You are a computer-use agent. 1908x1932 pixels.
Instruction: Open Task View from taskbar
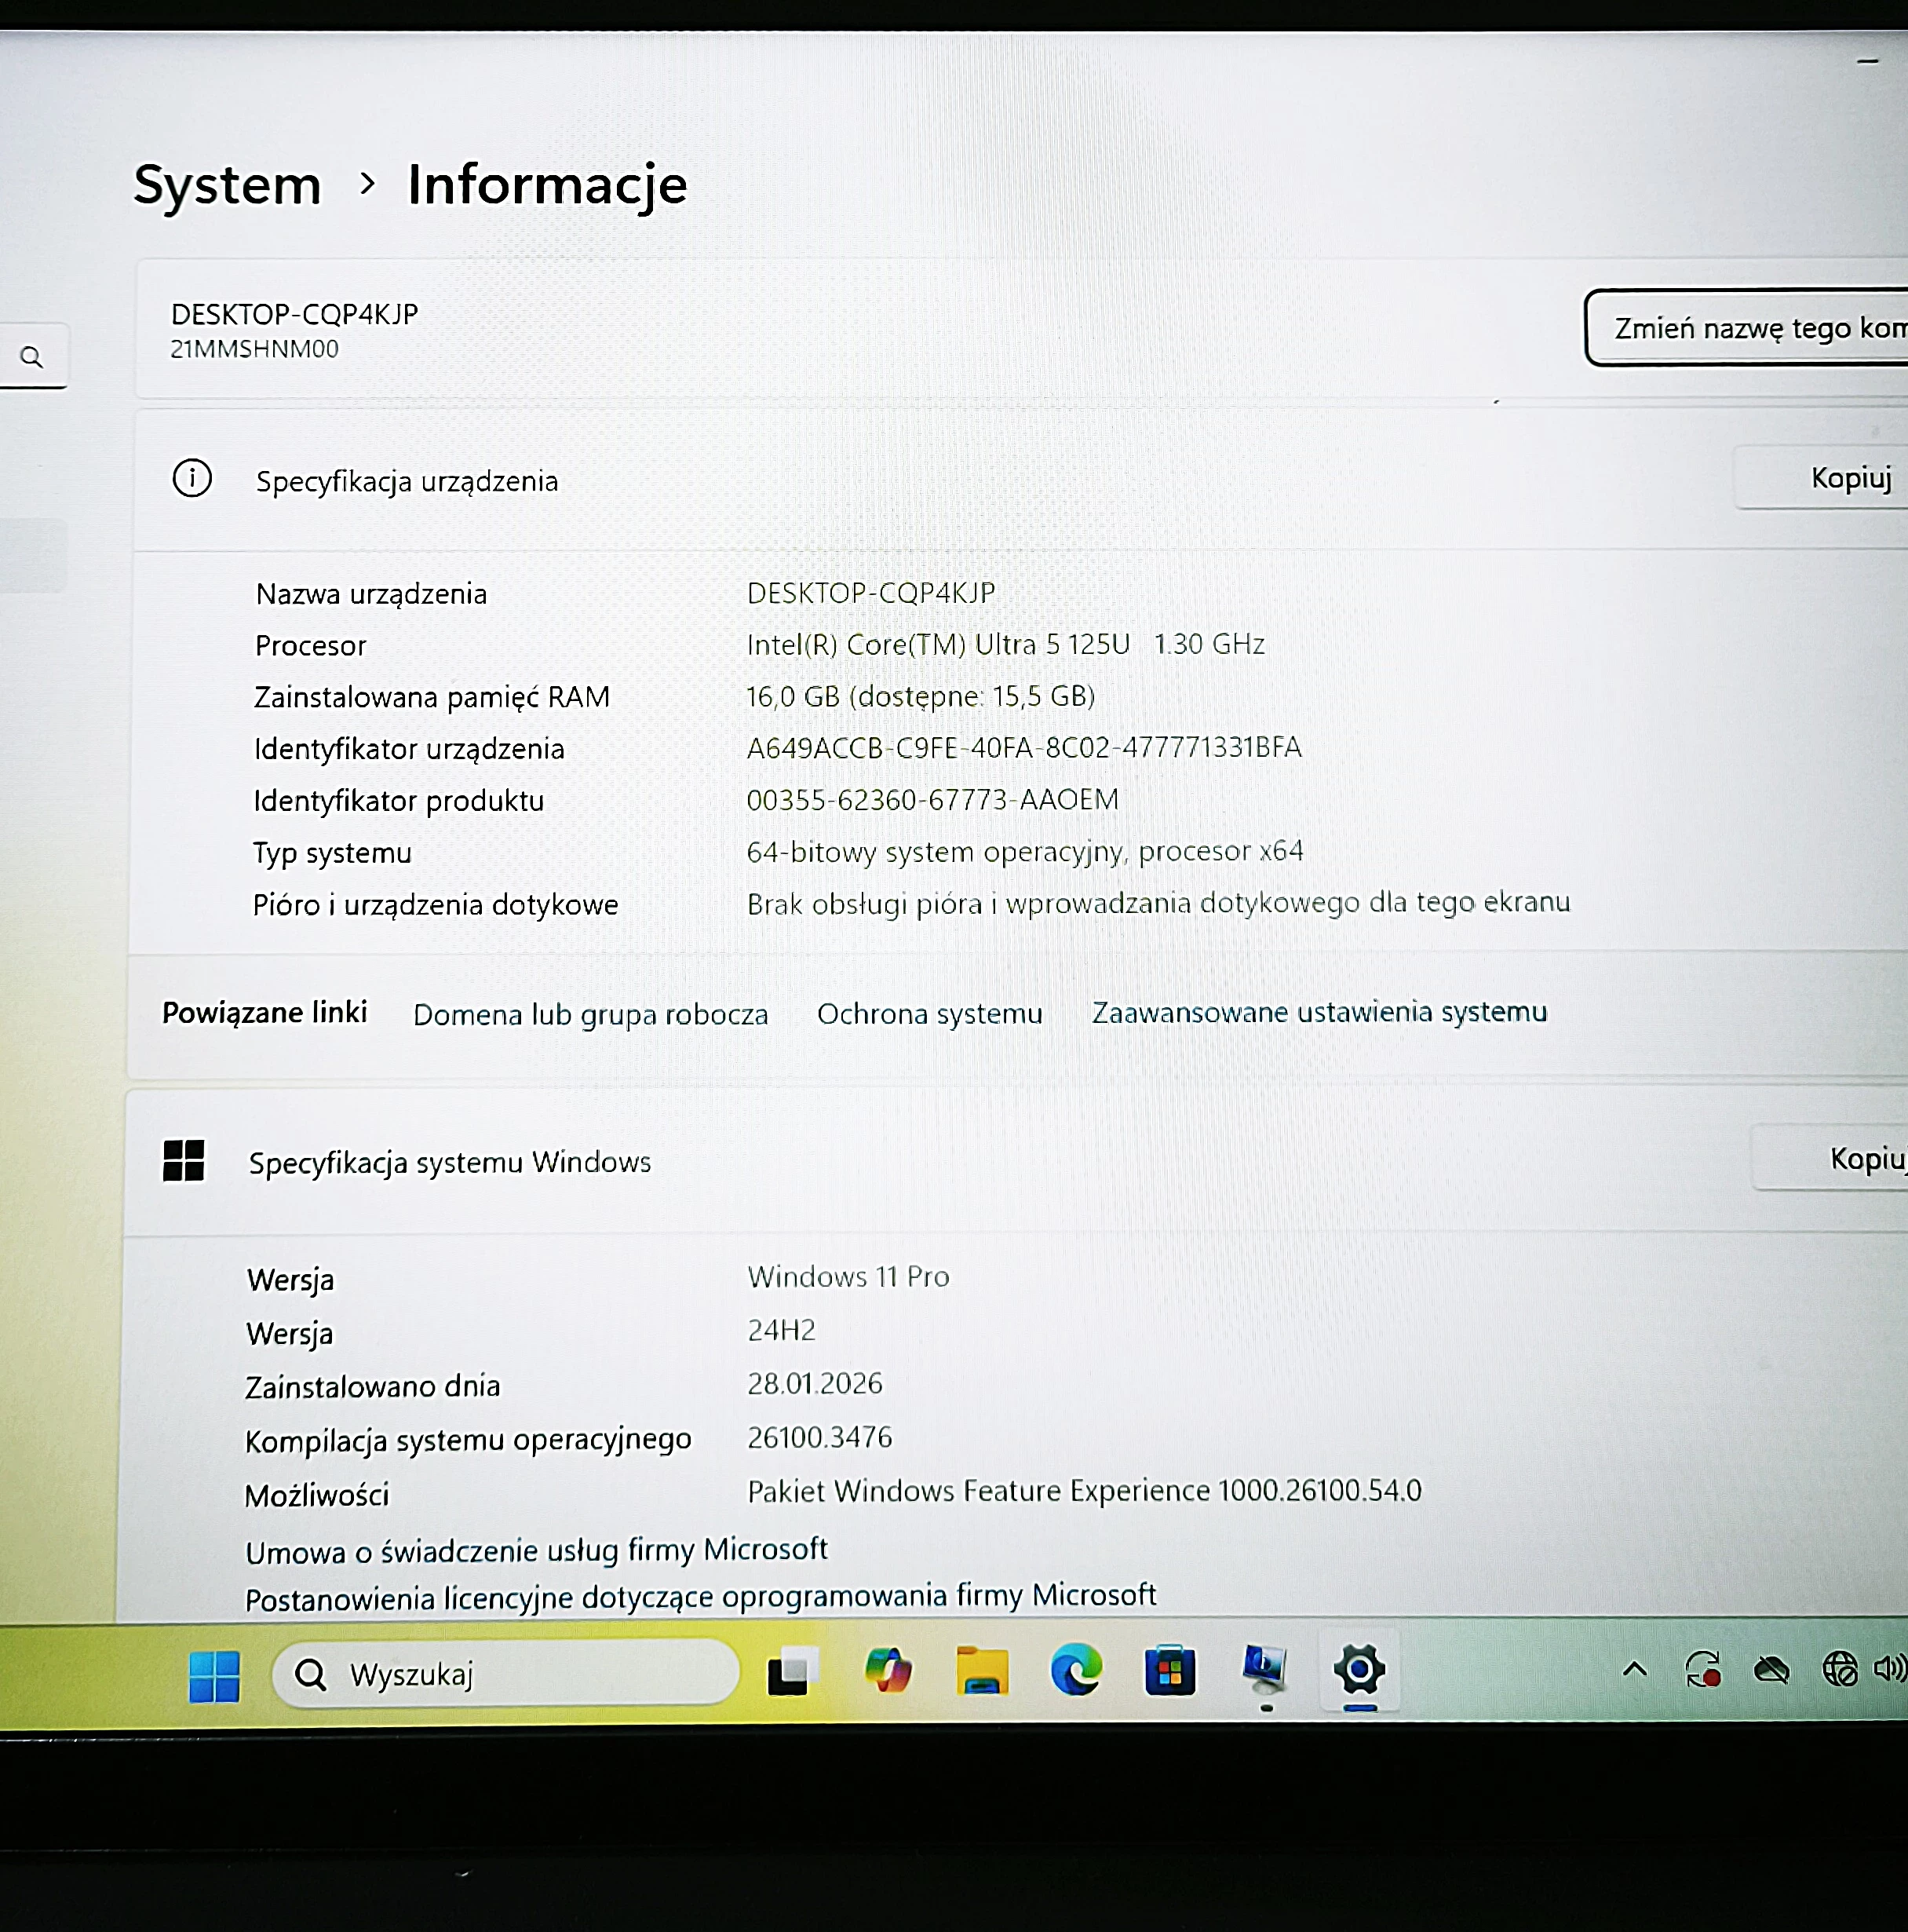[791, 1672]
